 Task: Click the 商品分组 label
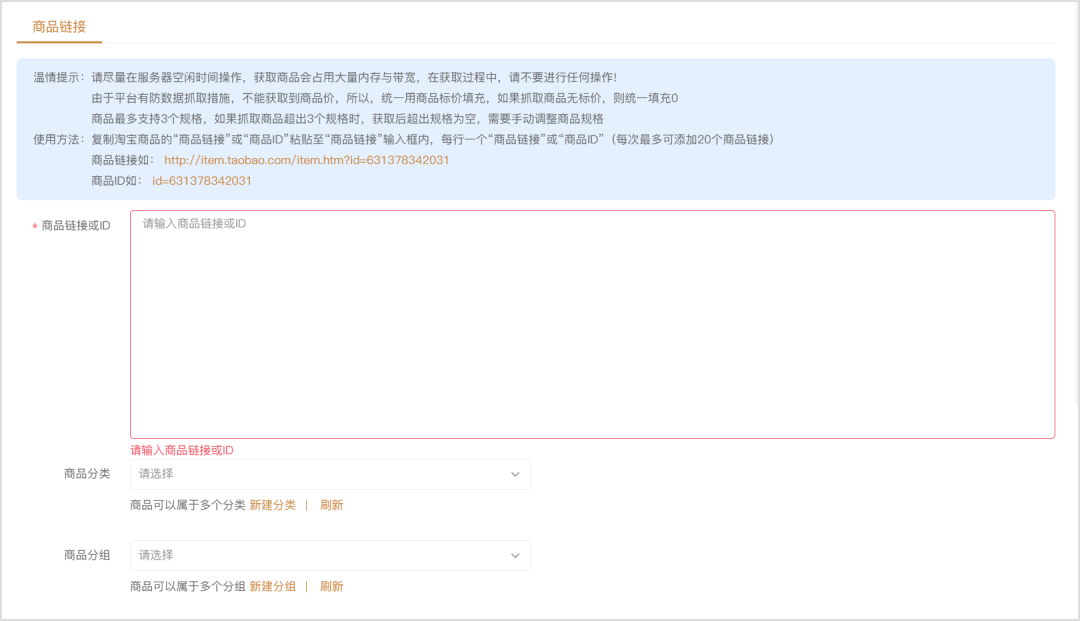[87, 555]
